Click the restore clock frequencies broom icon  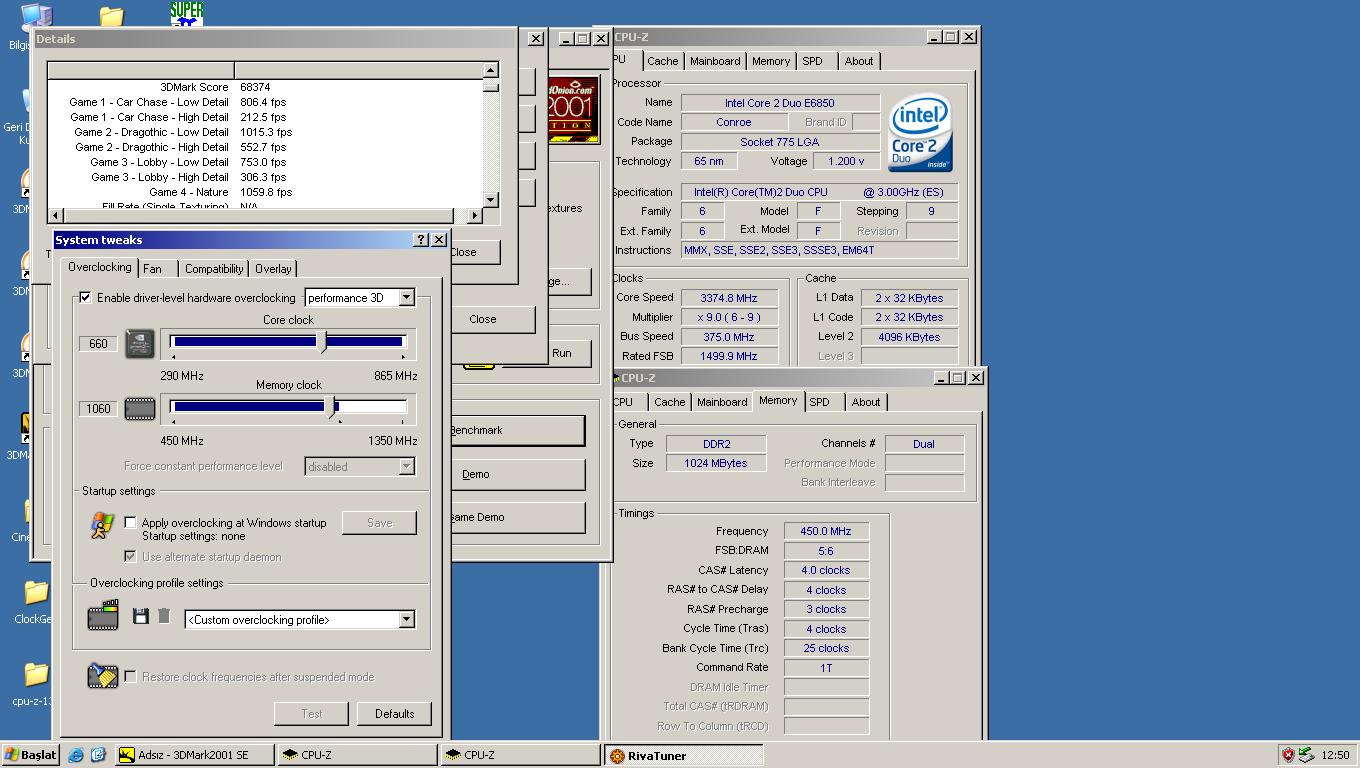[103, 676]
